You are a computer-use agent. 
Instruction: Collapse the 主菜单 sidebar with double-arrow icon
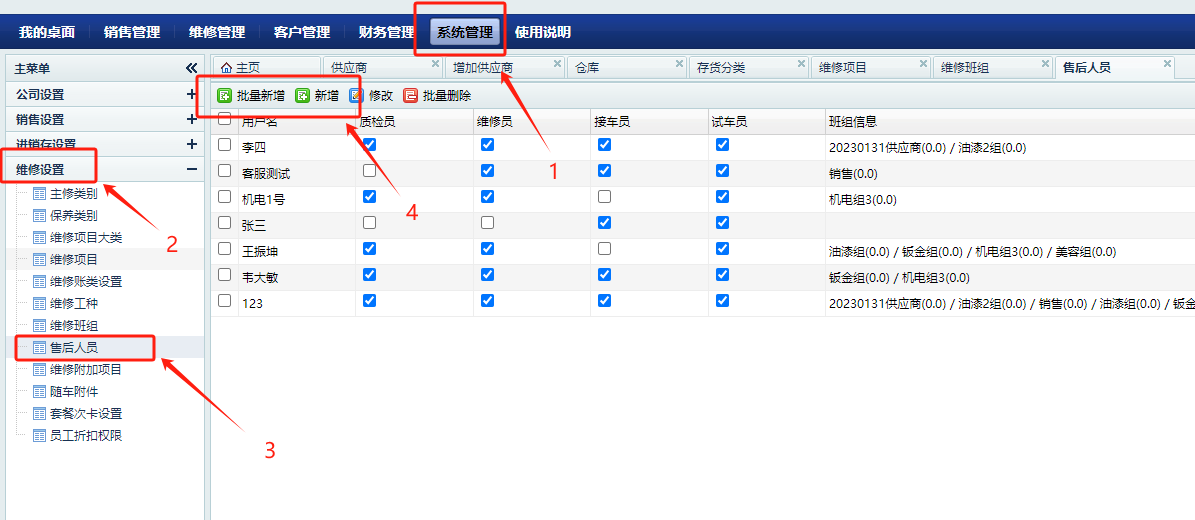click(192, 68)
